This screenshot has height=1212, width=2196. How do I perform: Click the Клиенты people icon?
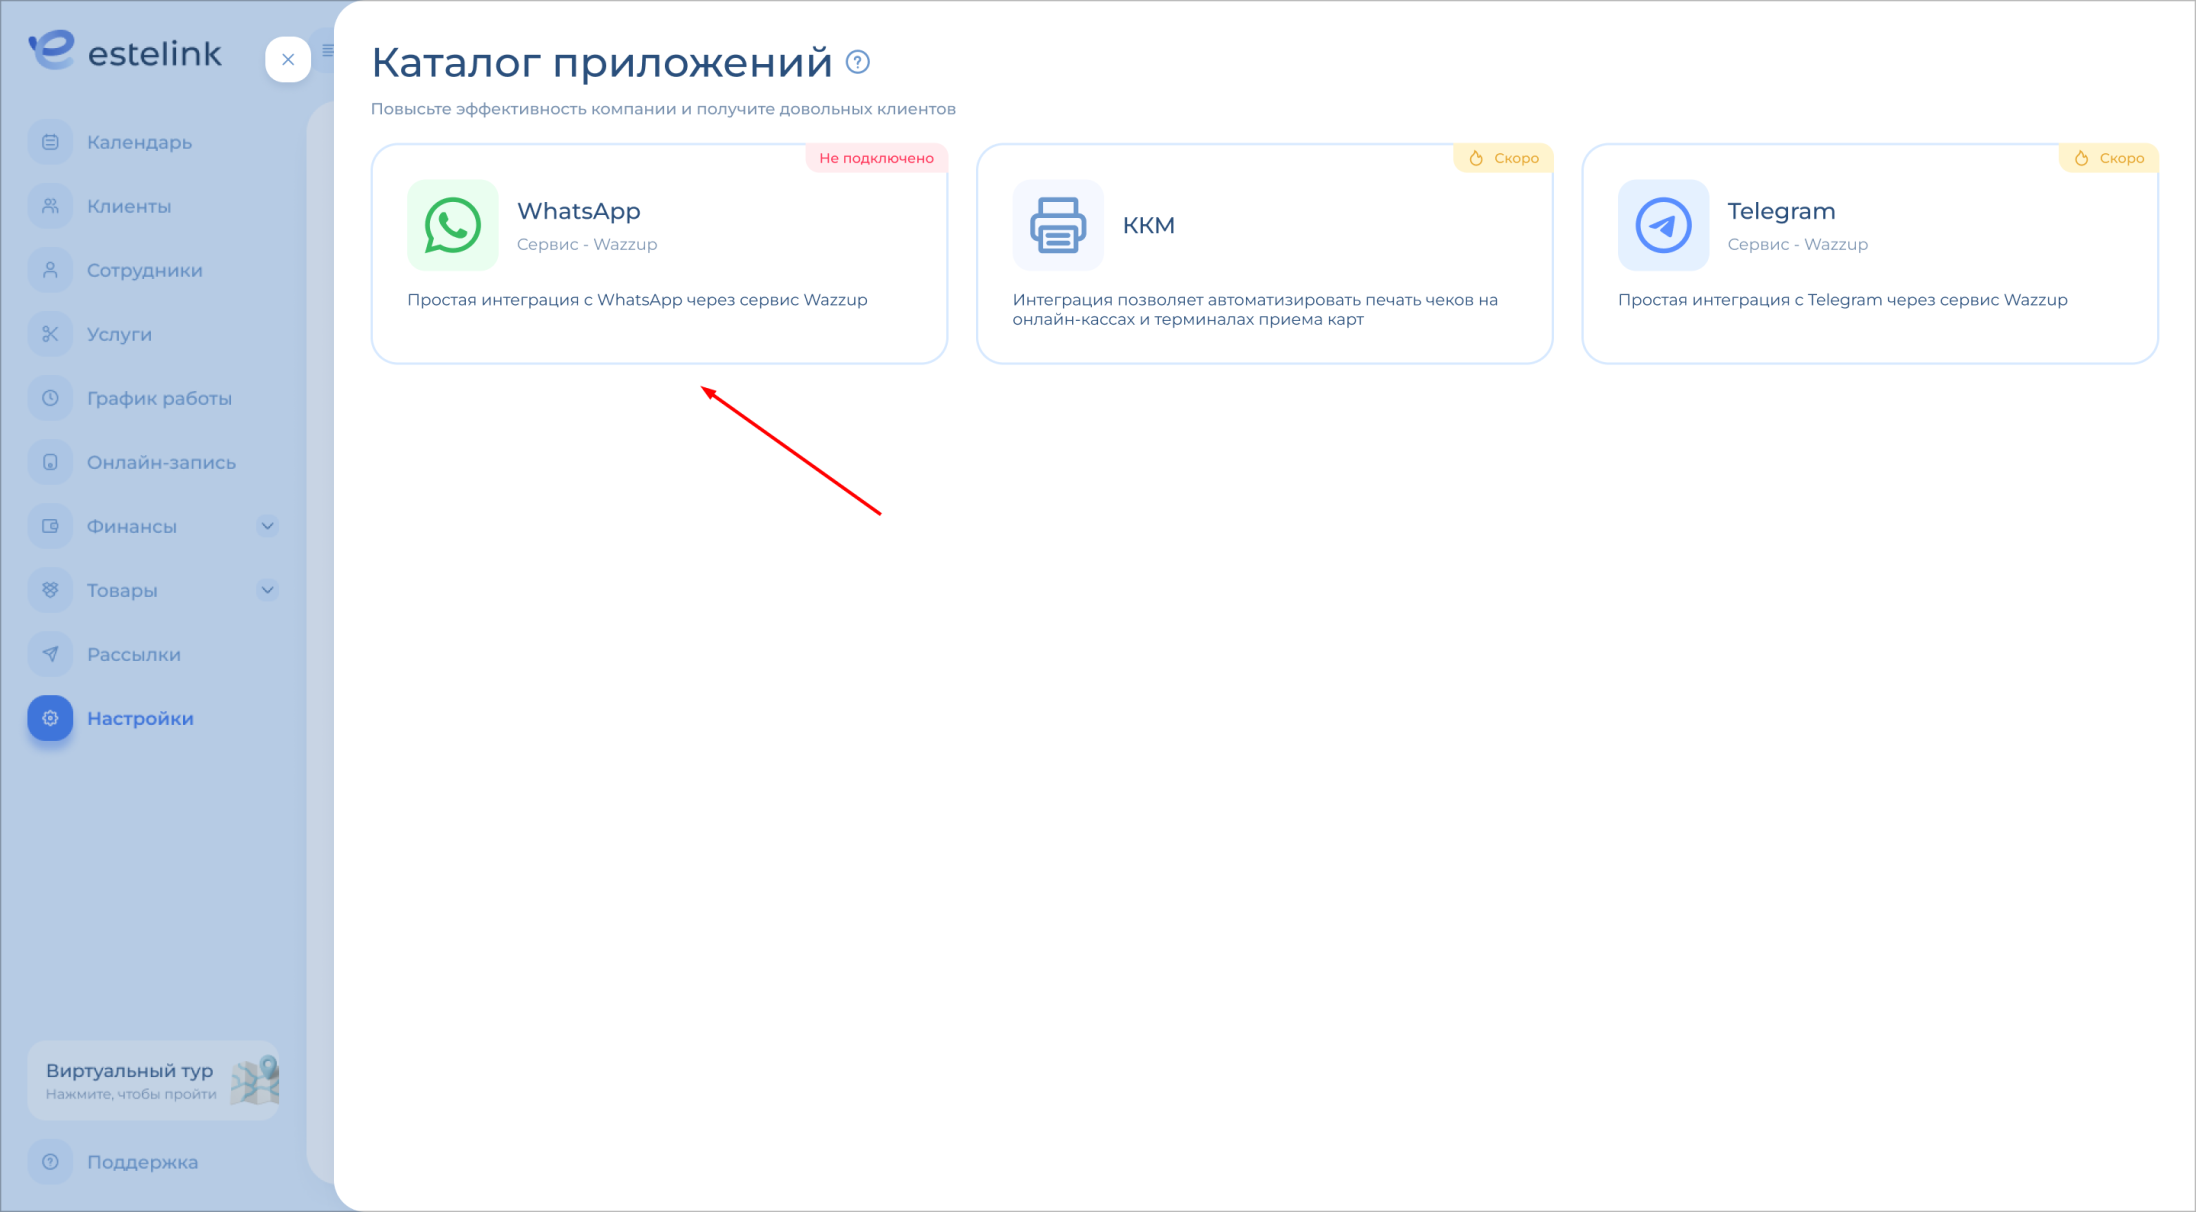pyautogui.click(x=50, y=206)
